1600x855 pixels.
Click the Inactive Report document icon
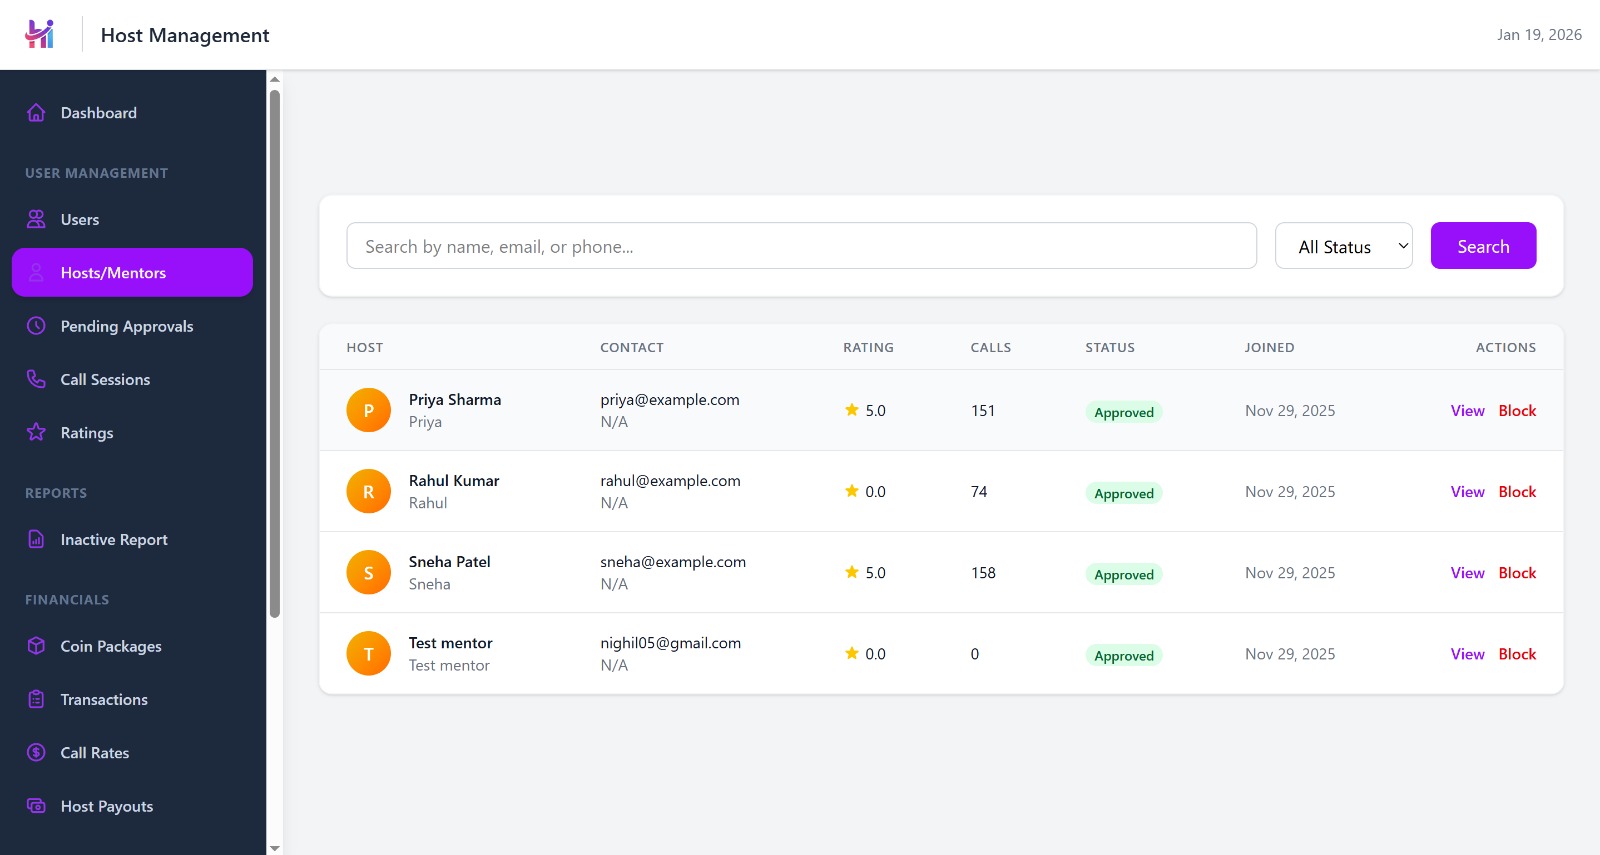(36, 539)
